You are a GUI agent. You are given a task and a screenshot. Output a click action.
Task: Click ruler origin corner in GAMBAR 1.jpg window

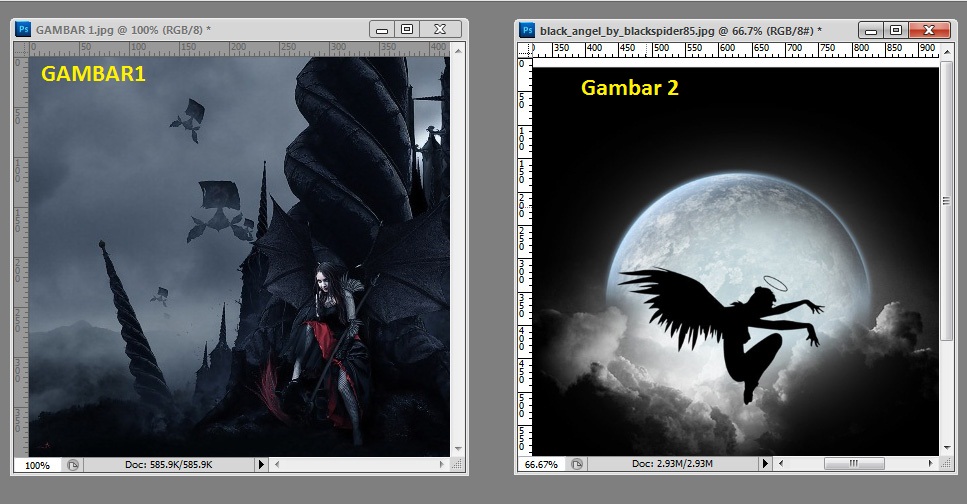(21, 49)
